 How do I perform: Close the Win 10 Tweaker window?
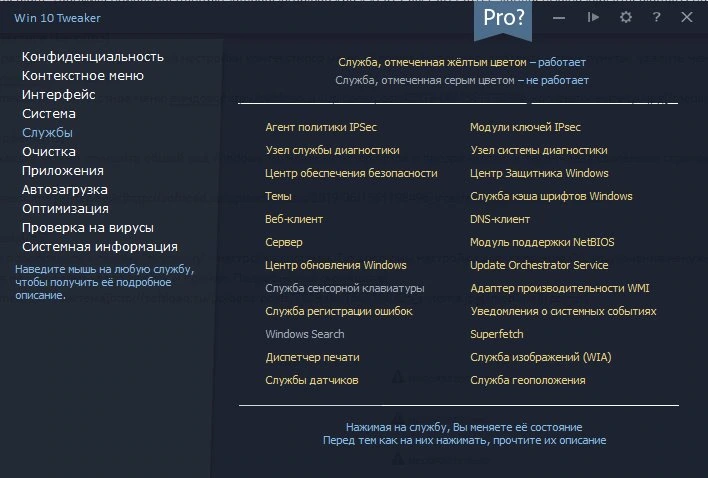tap(687, 18)
